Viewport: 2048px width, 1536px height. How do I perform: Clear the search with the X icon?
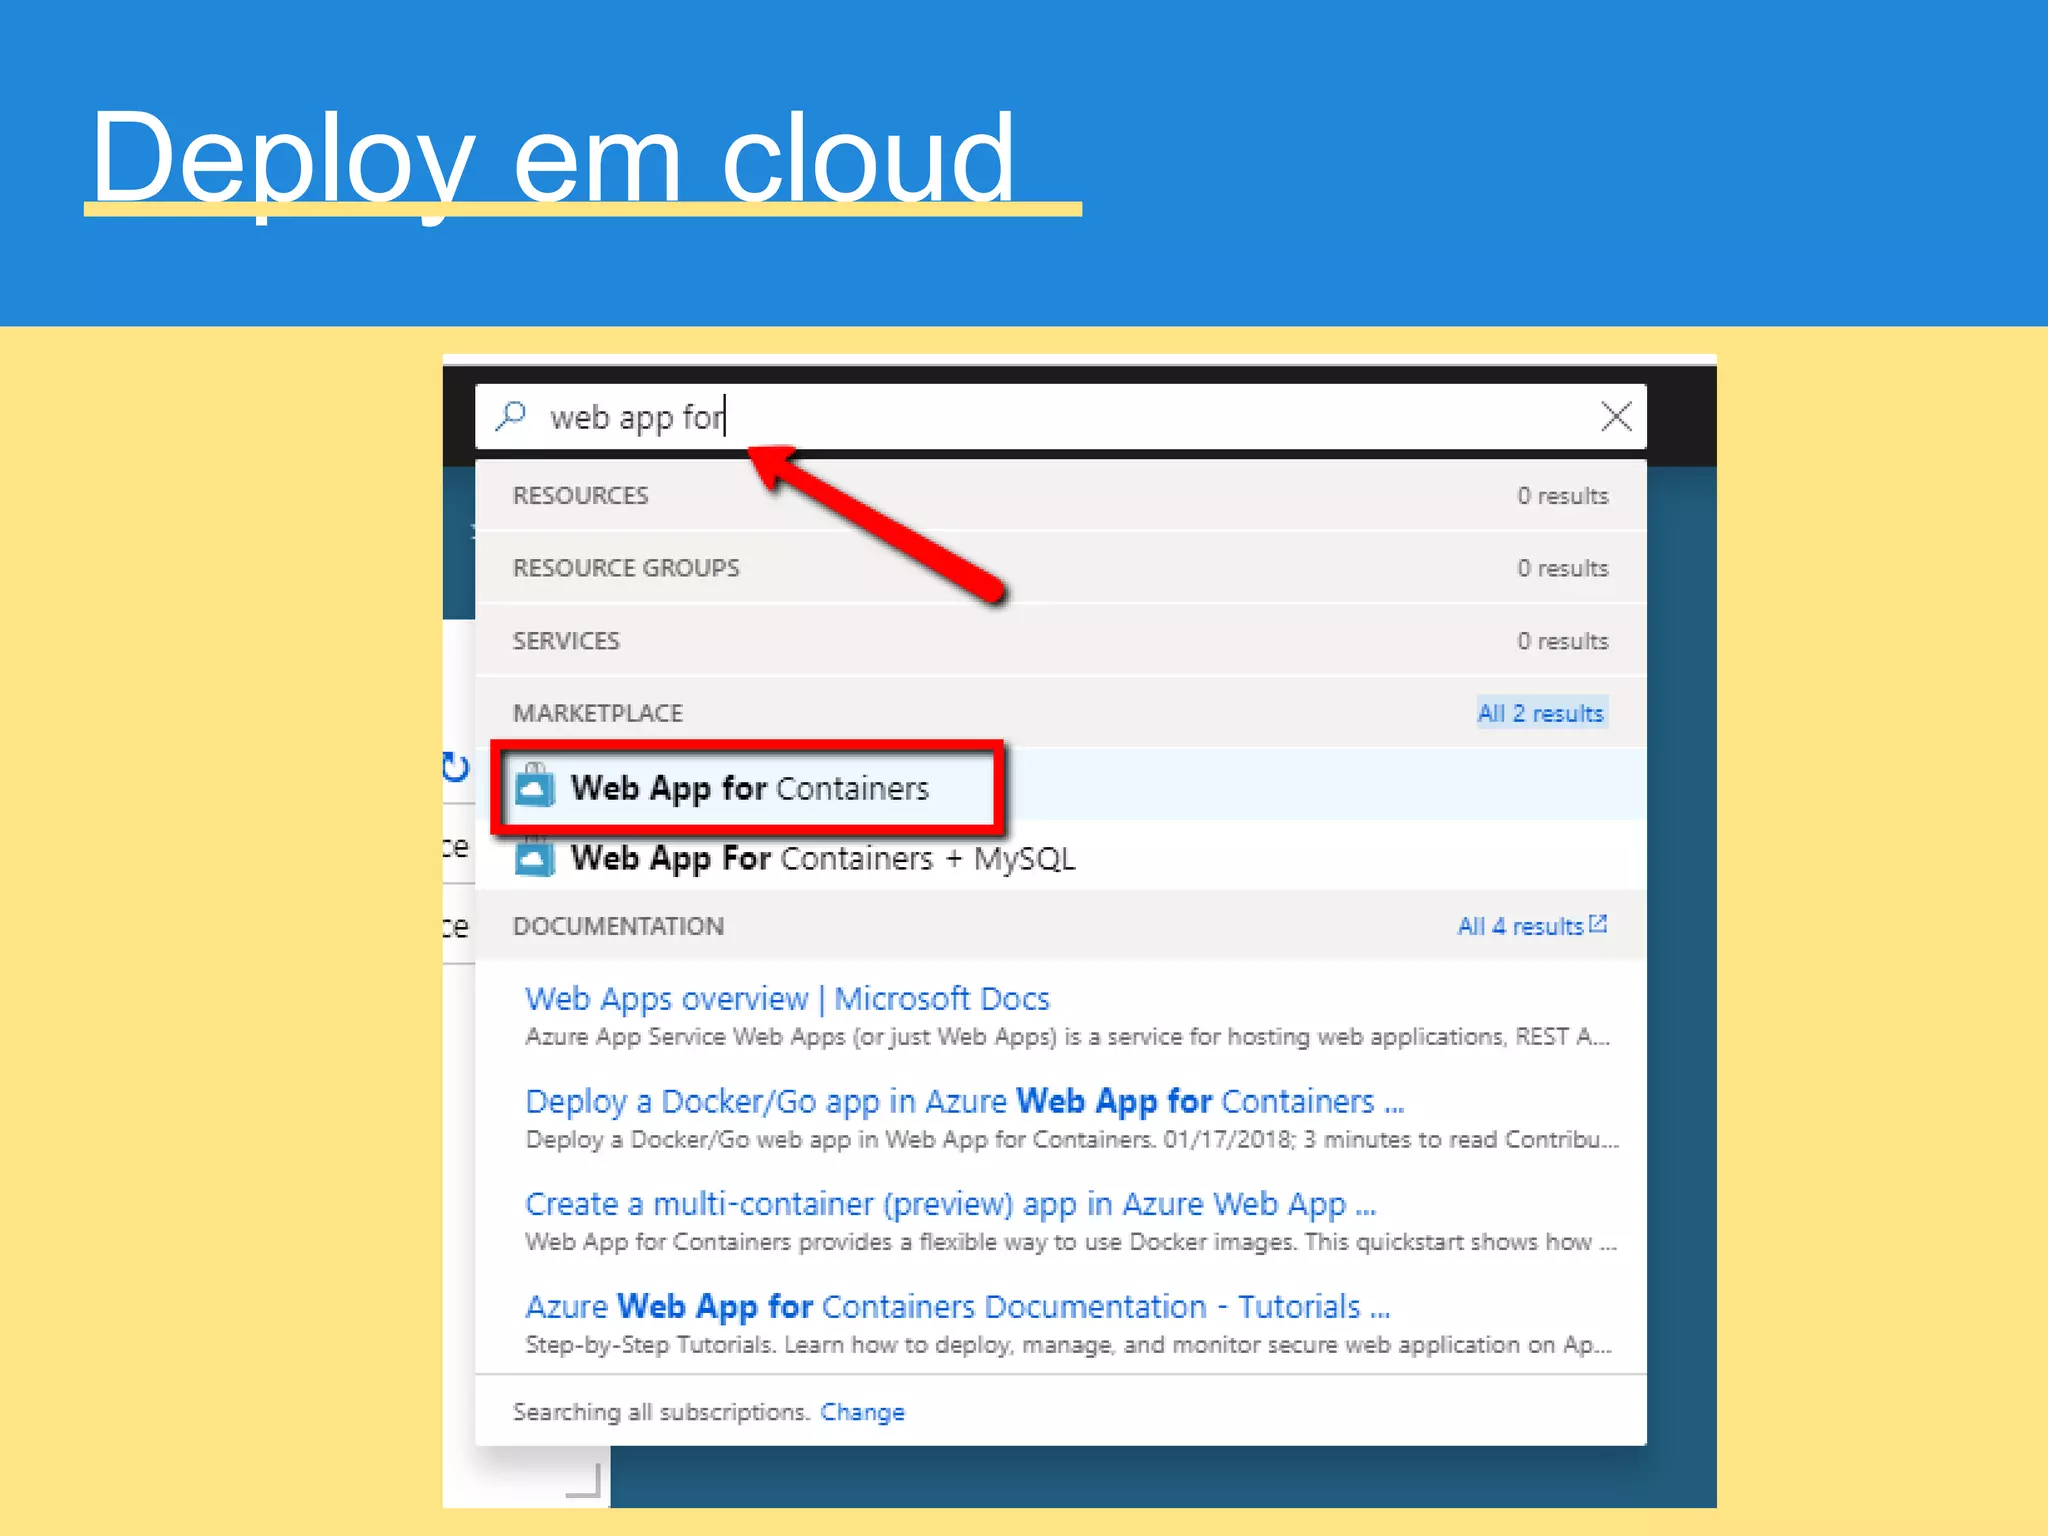(x=1615, y=416)
